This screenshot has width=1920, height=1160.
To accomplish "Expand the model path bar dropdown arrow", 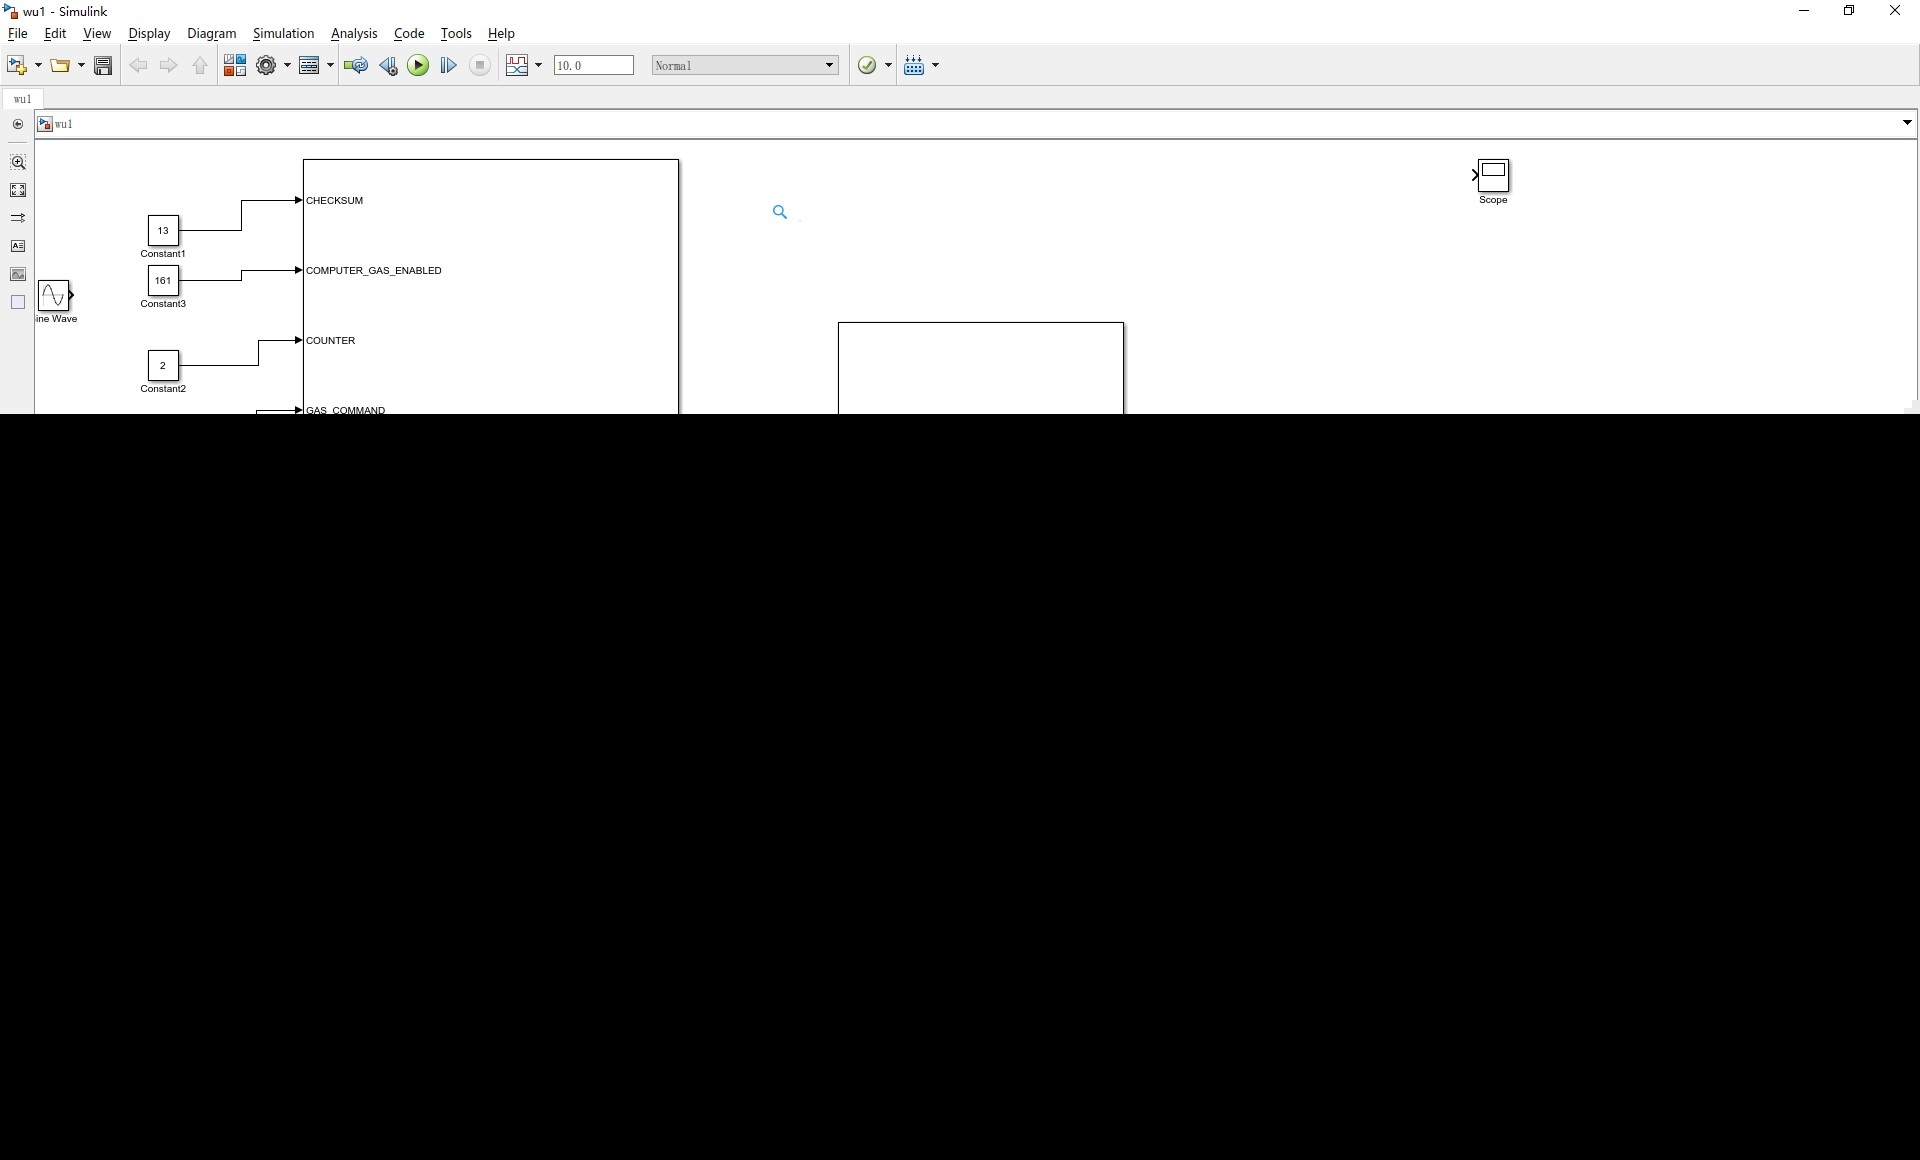I will tap(1906, 123).
